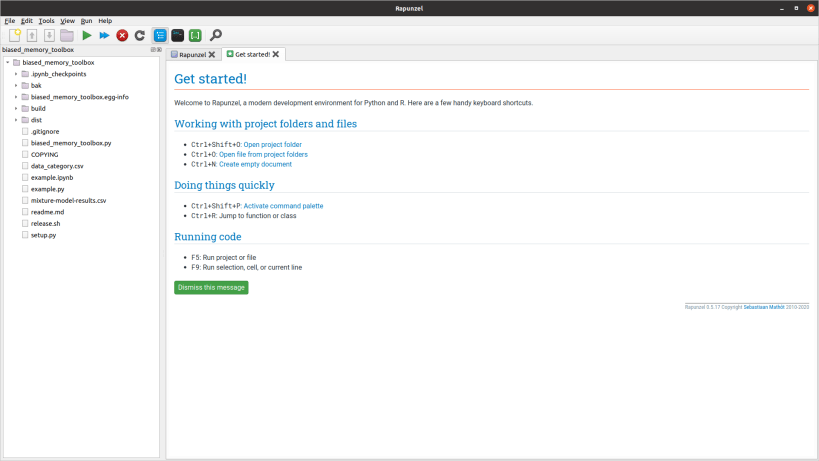Select the COPYING file
The height and width of the screenshot is (461, 819).
[x=44, y=155]
